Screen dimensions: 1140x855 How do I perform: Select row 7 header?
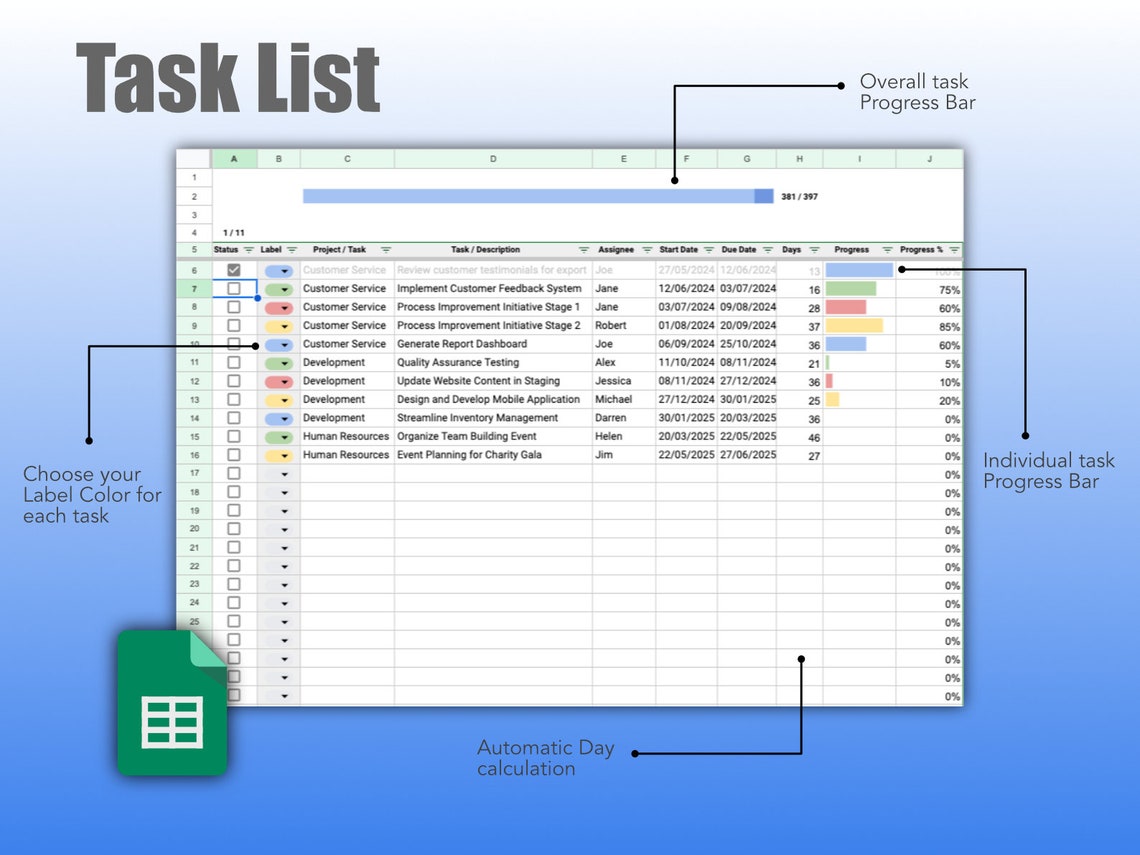pyautogui.click(x=194, y=289)
